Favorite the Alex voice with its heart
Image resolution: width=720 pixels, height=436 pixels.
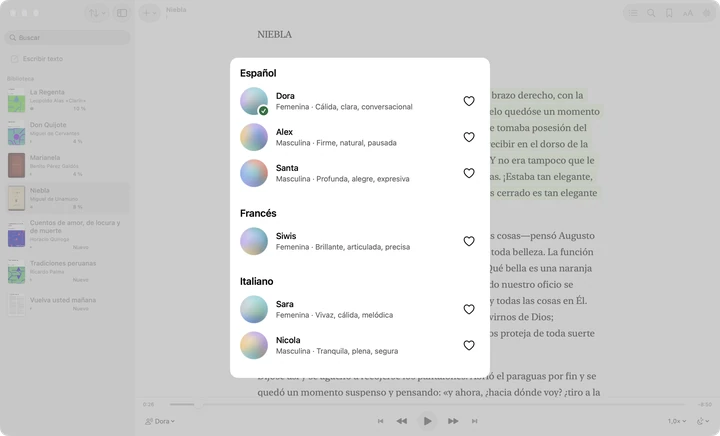click(468, 137)
